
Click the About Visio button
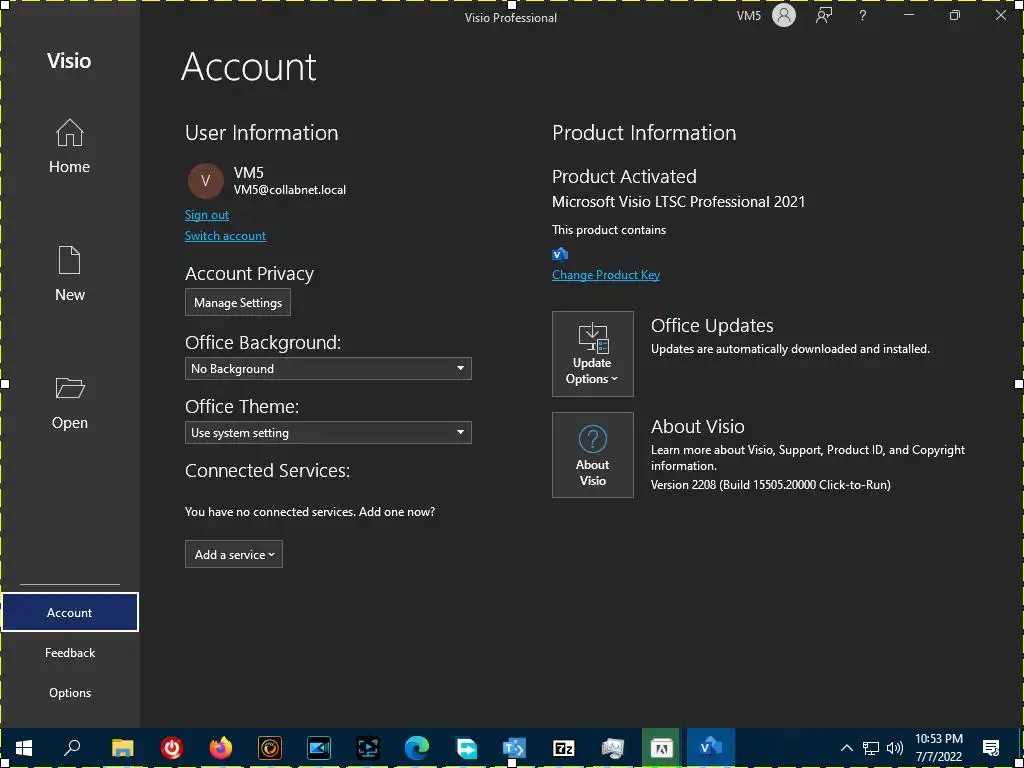pyautogui.click(x=592, y=455)
